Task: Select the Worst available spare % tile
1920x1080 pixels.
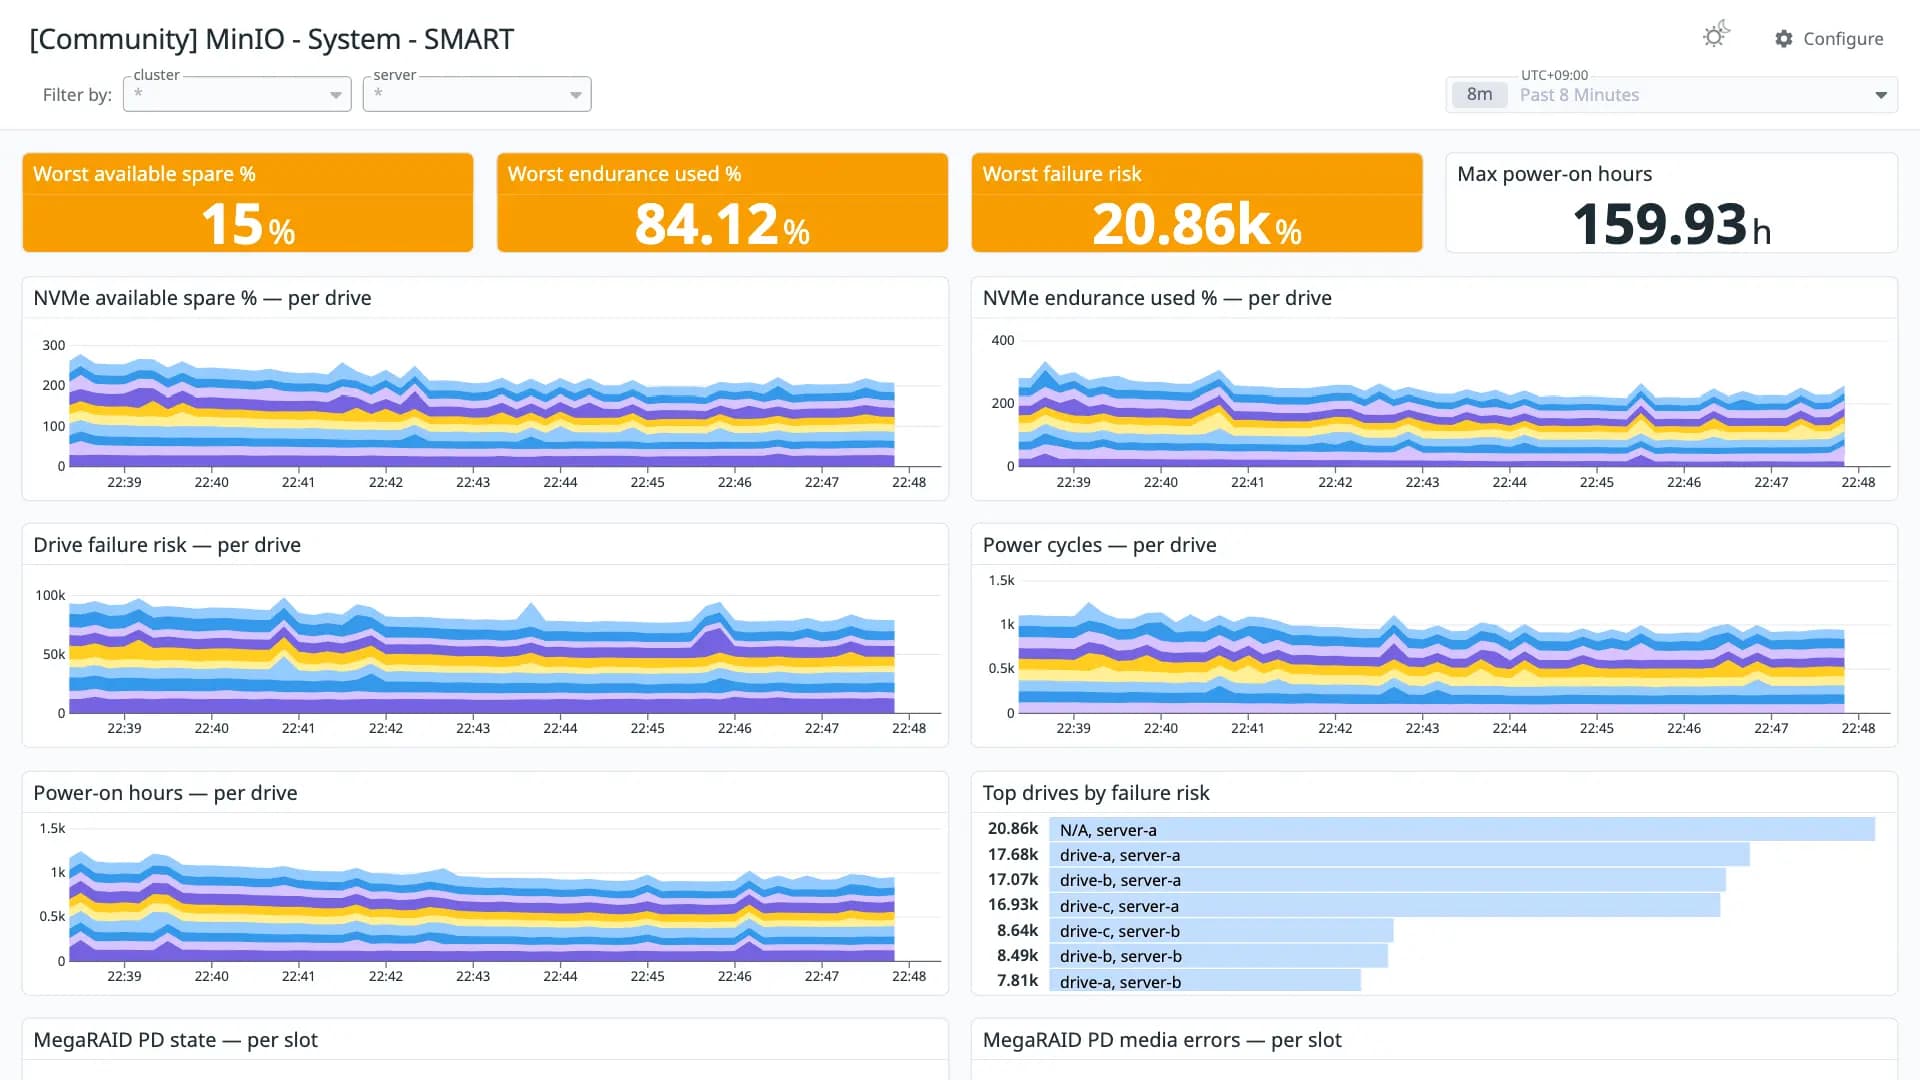Action: (x=248, y=202)
